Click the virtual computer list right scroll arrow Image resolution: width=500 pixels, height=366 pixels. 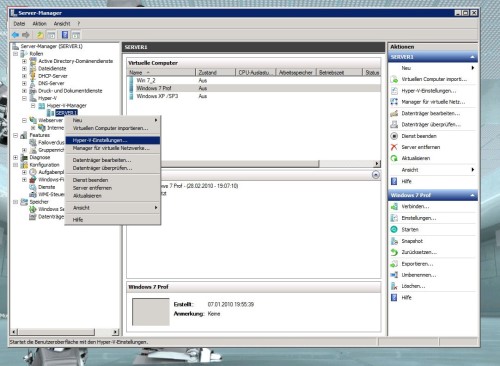point(377,164)
